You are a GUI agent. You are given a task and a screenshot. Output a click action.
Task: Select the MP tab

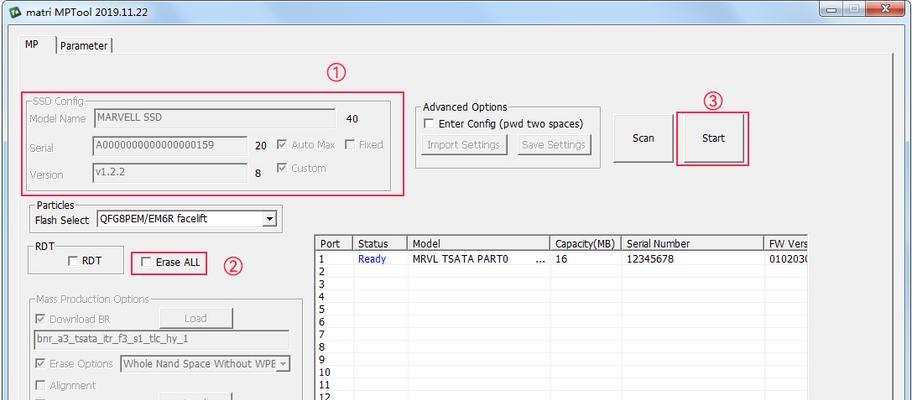(x=32, y=44)
